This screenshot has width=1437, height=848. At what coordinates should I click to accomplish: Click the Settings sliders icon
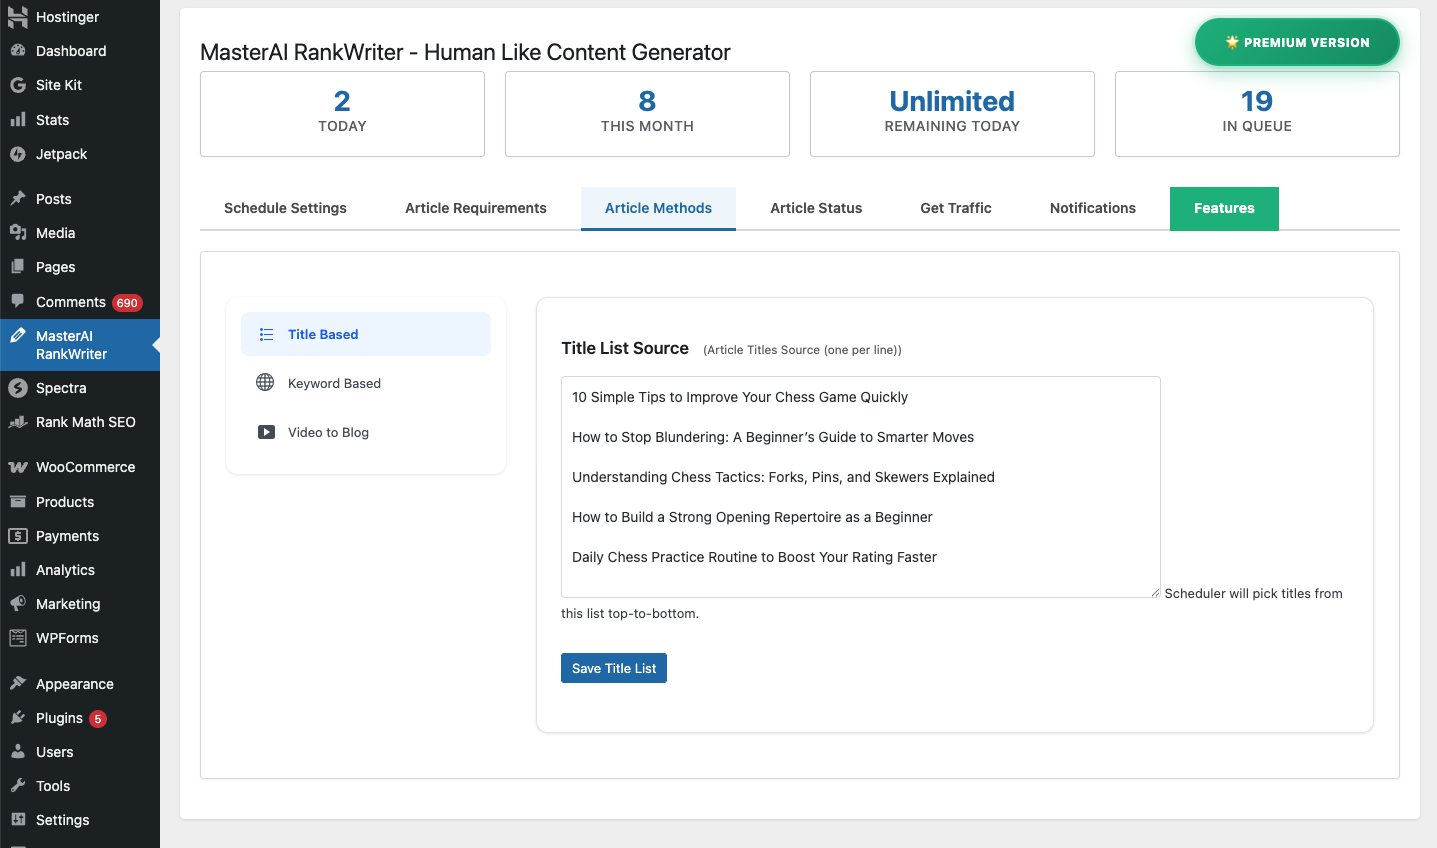point(18,820)
